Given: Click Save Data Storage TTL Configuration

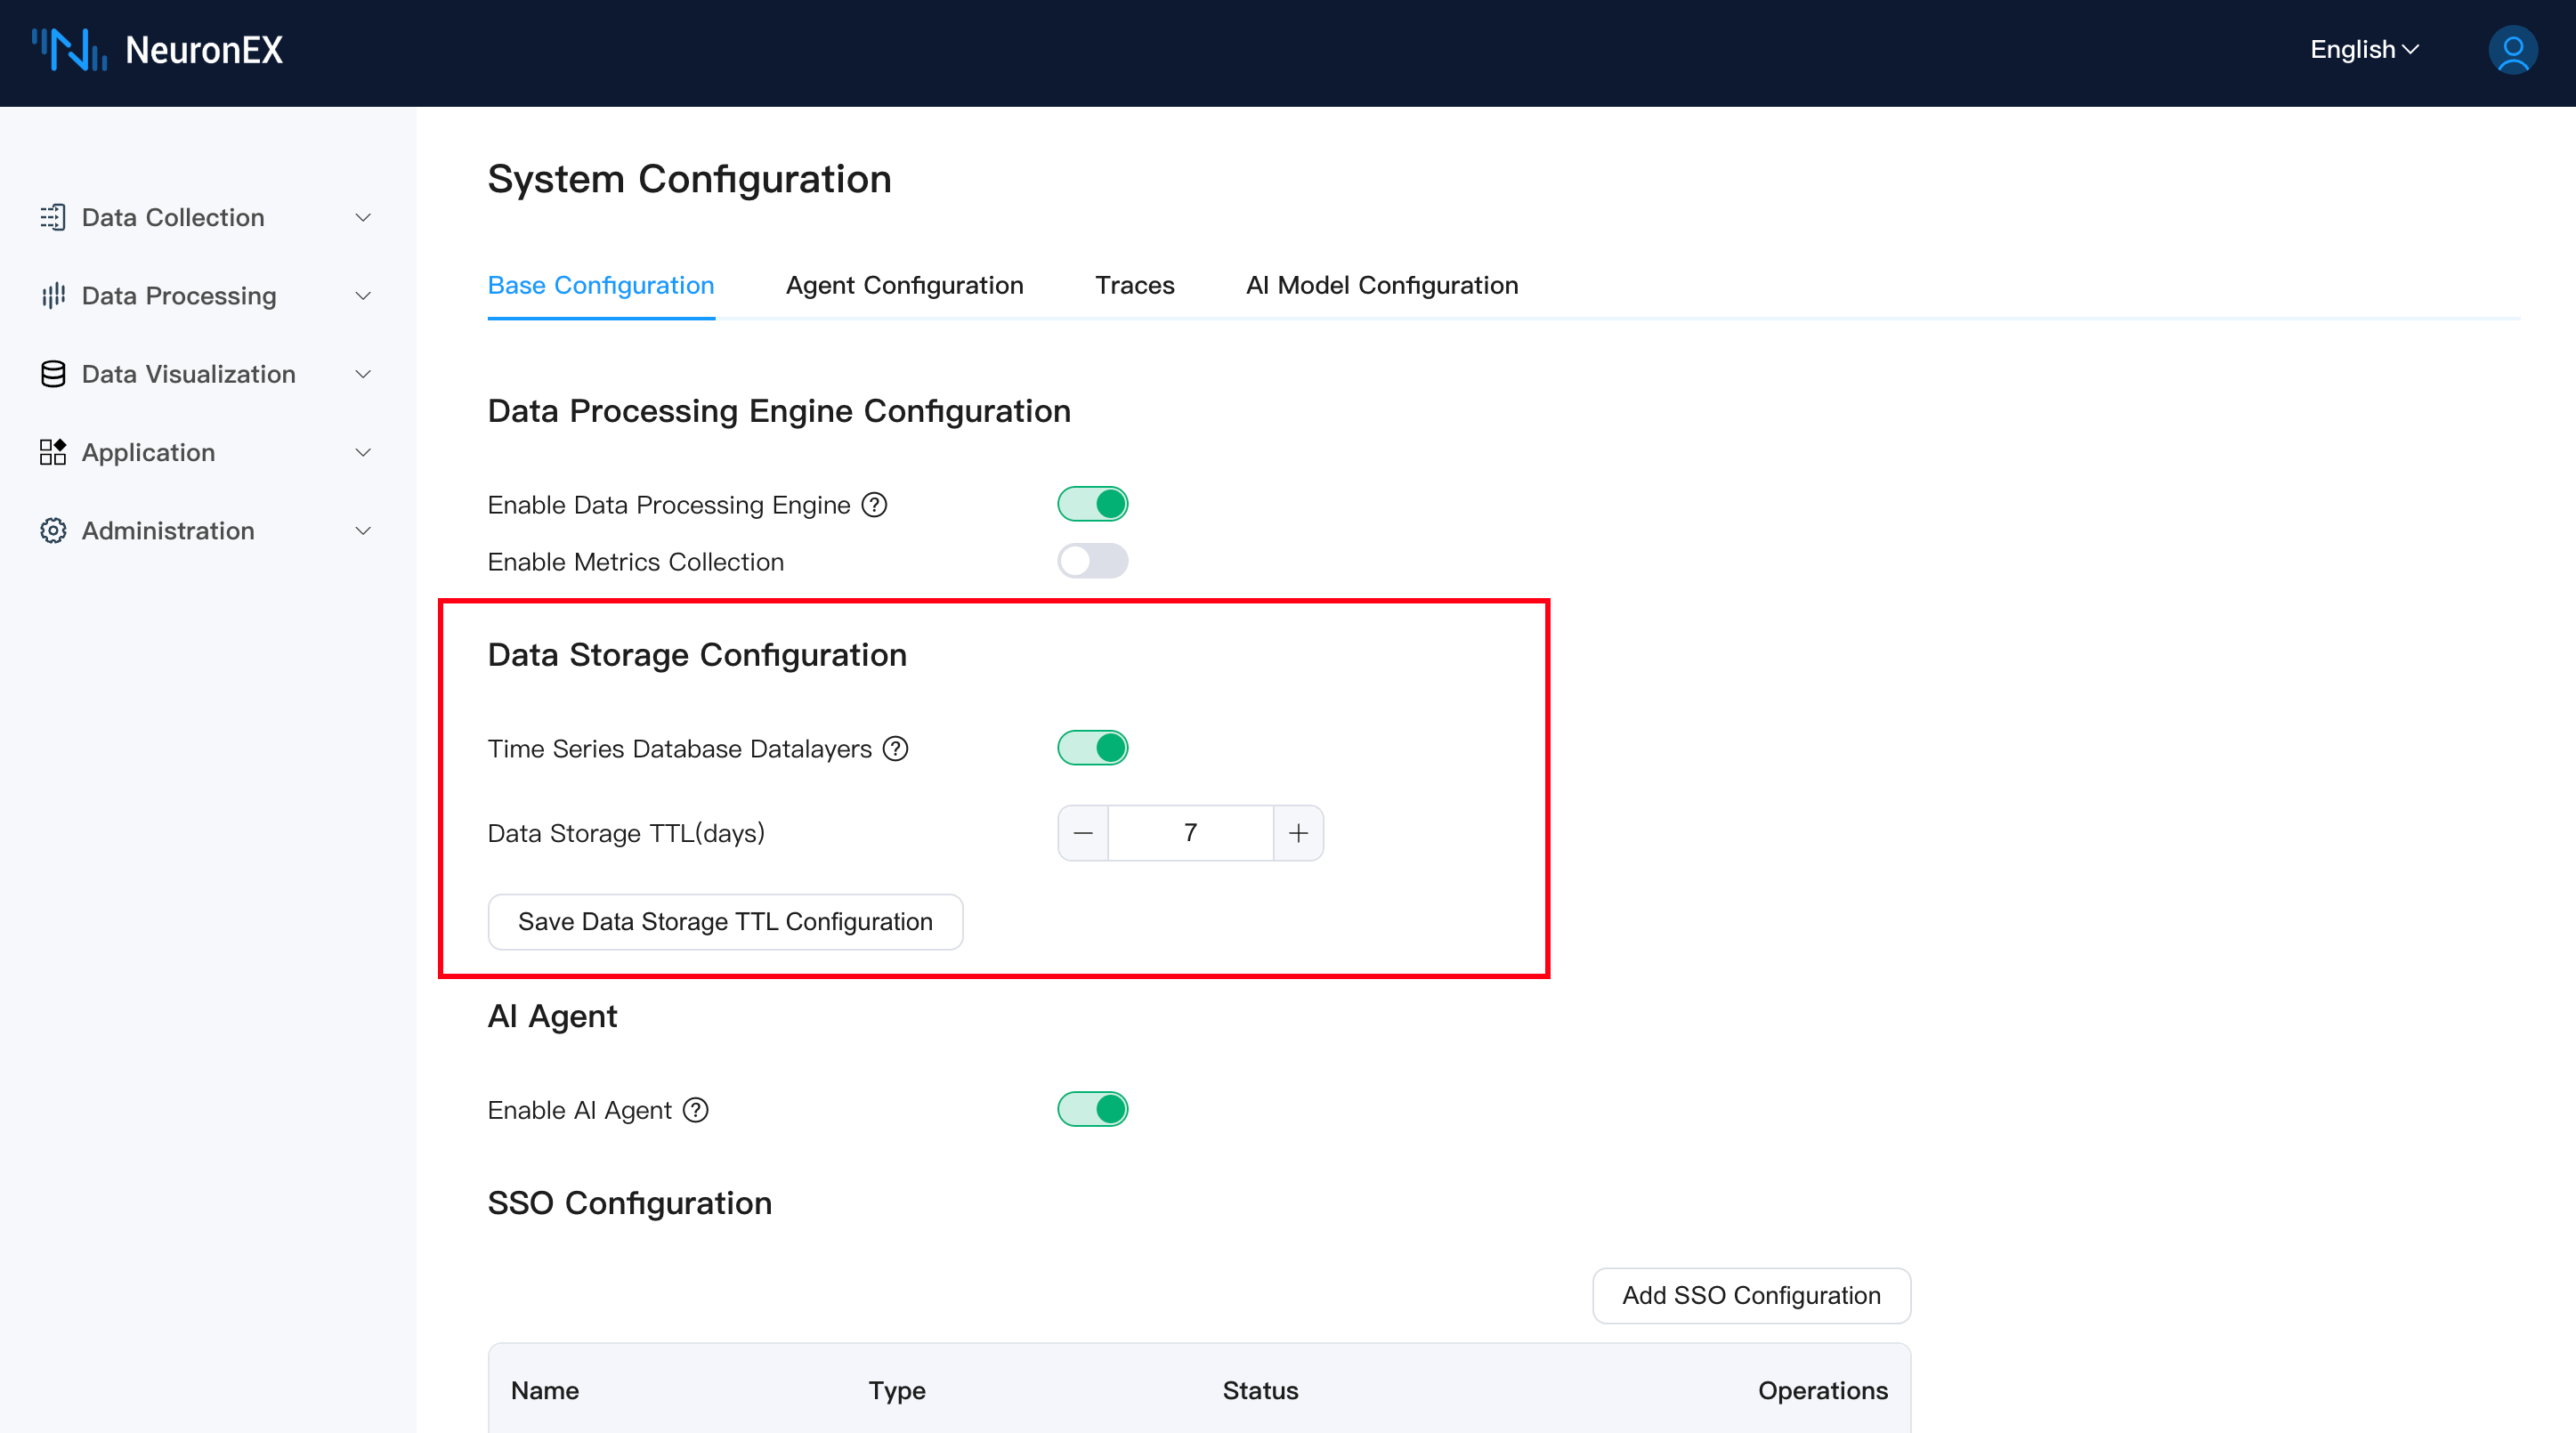Looking at the screenshot, I should coord(725,921).
